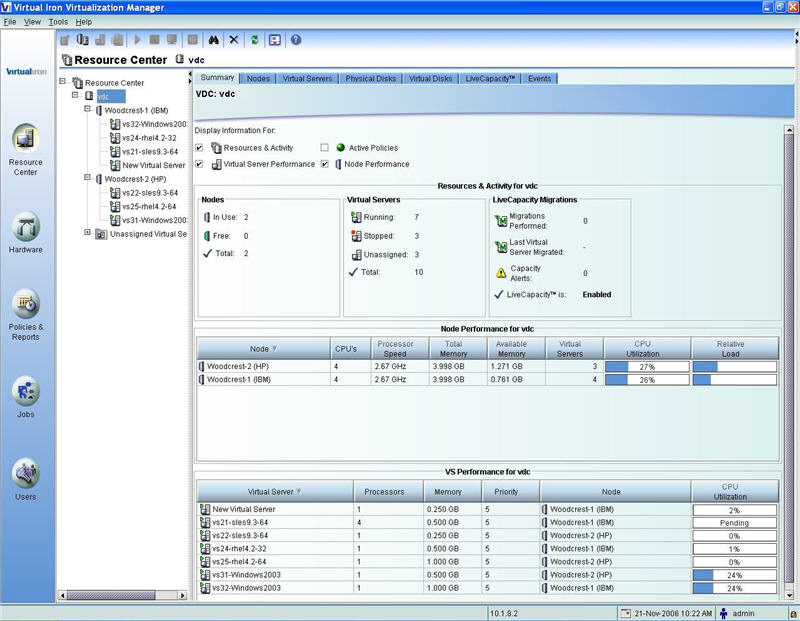Expand Unassigned Virtual Servers tree node
The image size is (800, 621).
click(87, 232)
